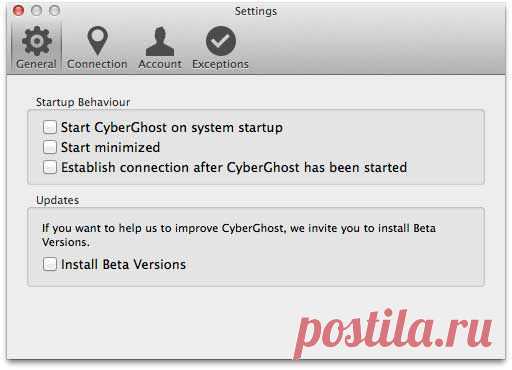Click the Settings window title bar
Image resolution: width=512 pixels, height=370 pixels.
pyautogui.click(x=256, y=11)
